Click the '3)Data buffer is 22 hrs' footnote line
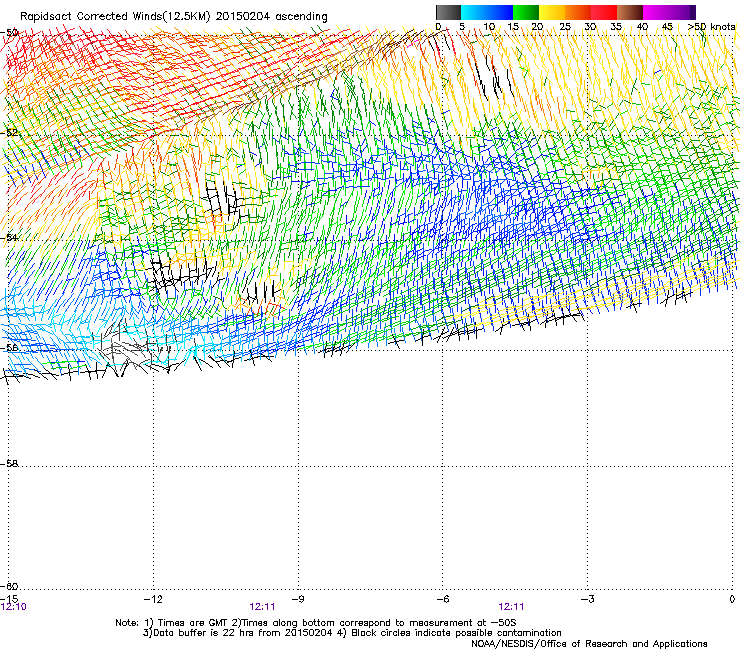This screenshot has width=740, height=650. click(352, 633)
